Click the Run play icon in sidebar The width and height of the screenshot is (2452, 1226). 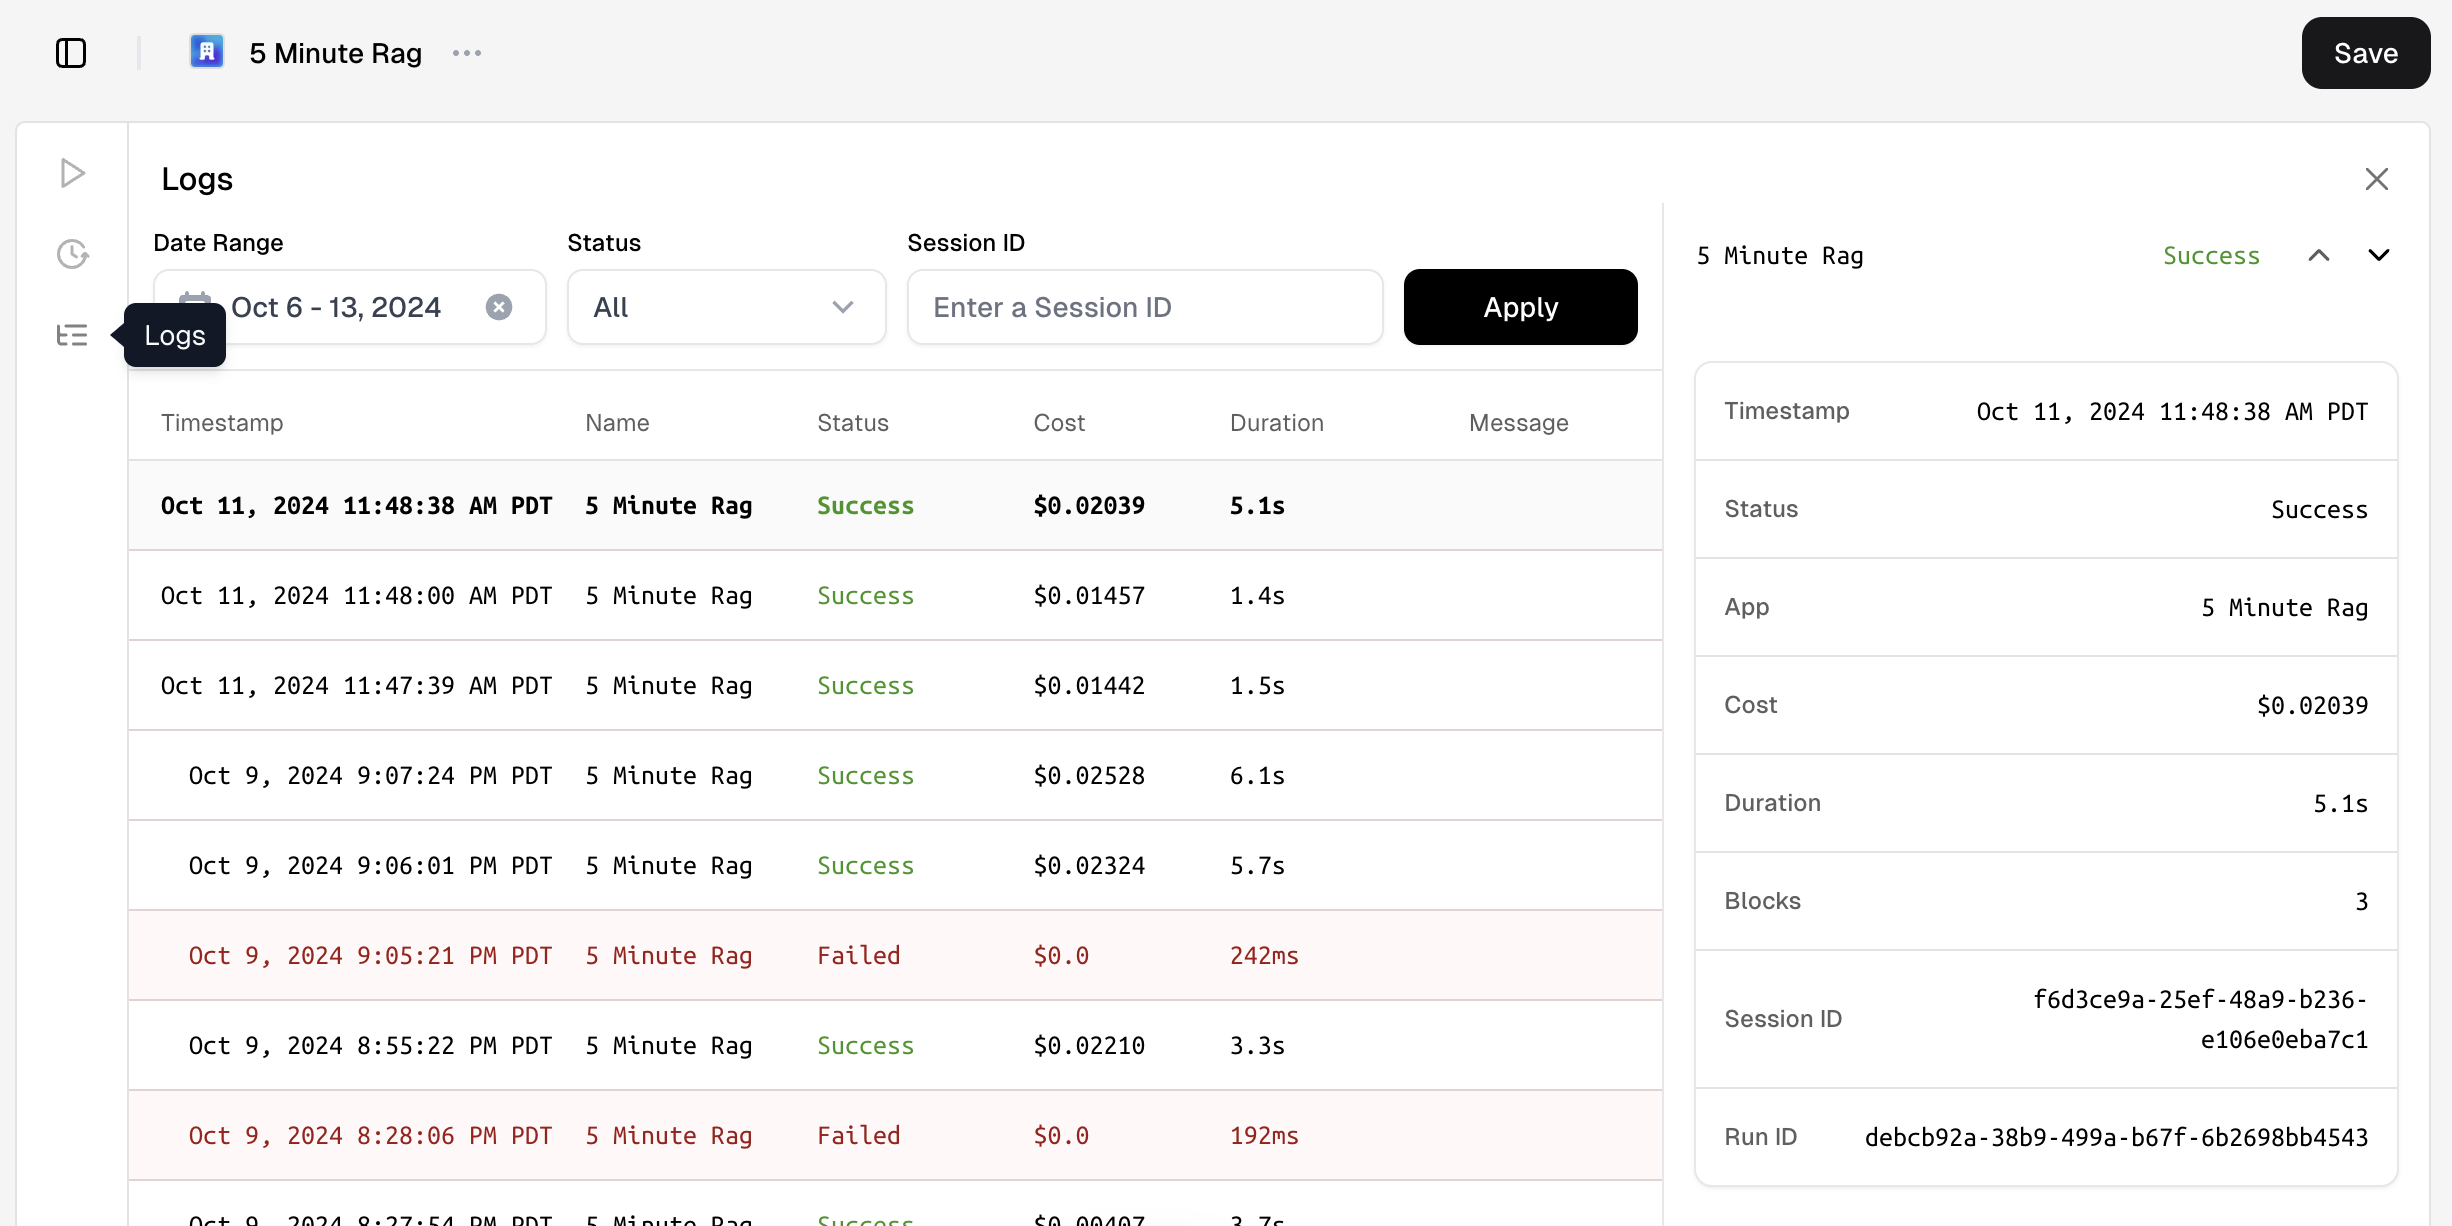(72, 173)
